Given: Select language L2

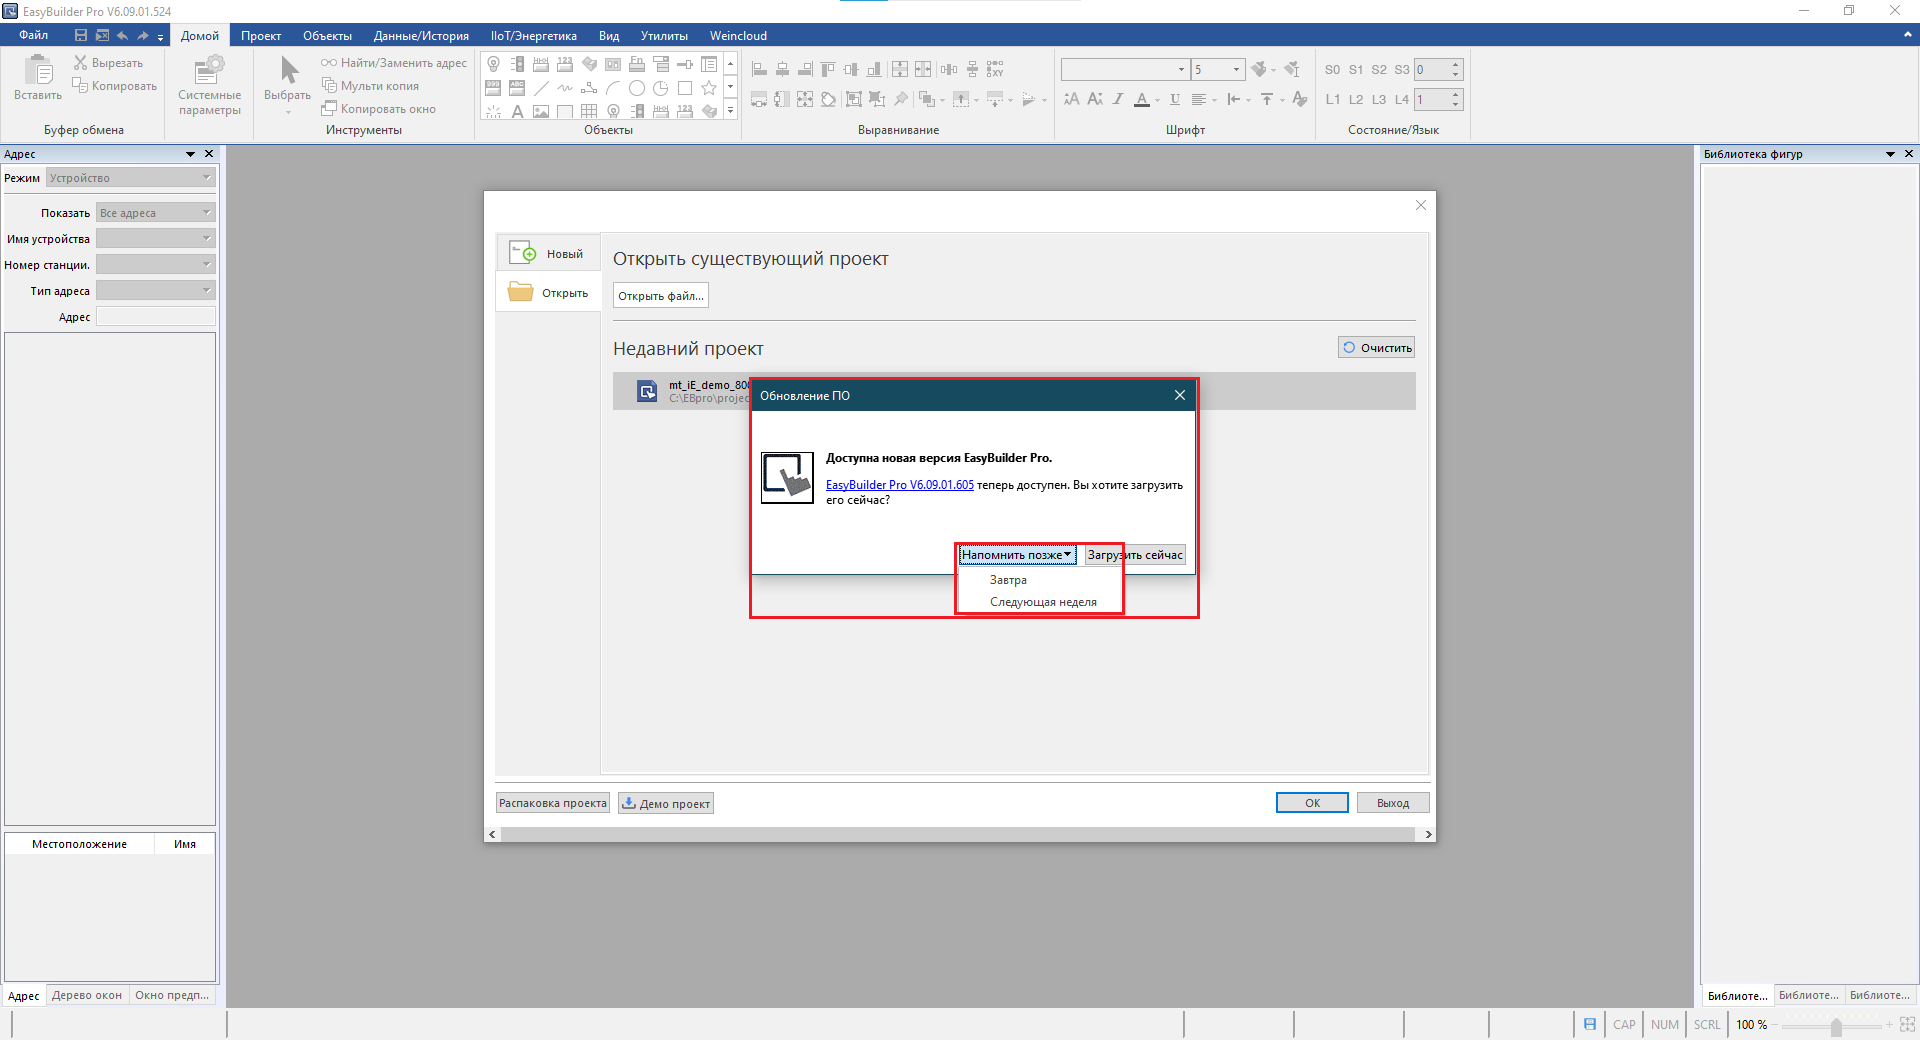Looking at the screenshot, I should click(x=1356, y=99).
